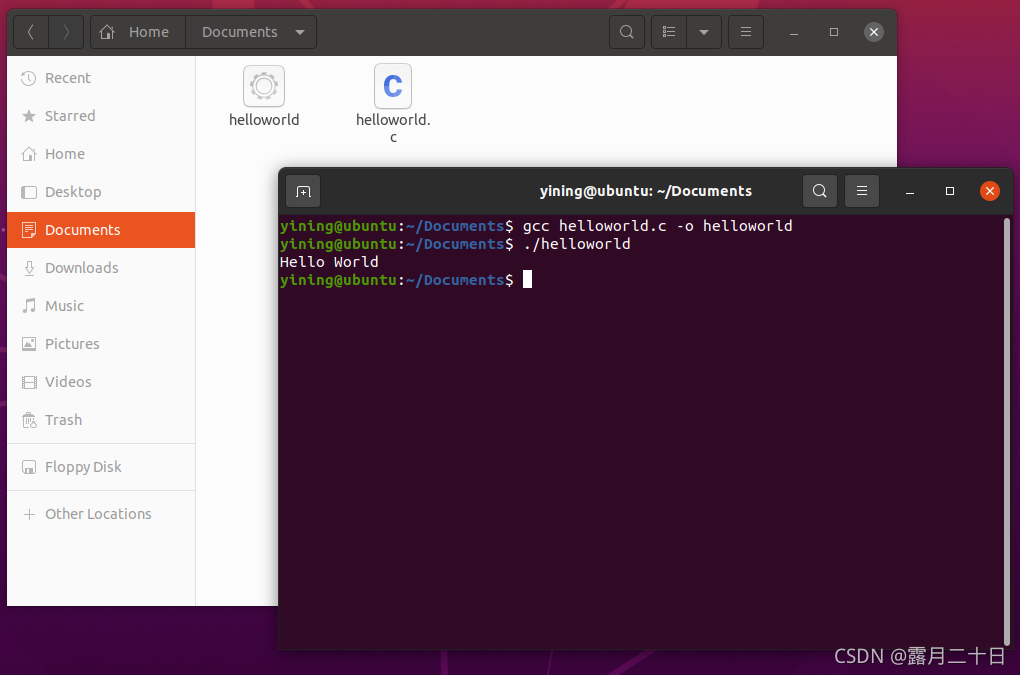1020x675 pixels.
Task: Open Floppy Disk in the sidebar
Action: pos(101,467)
